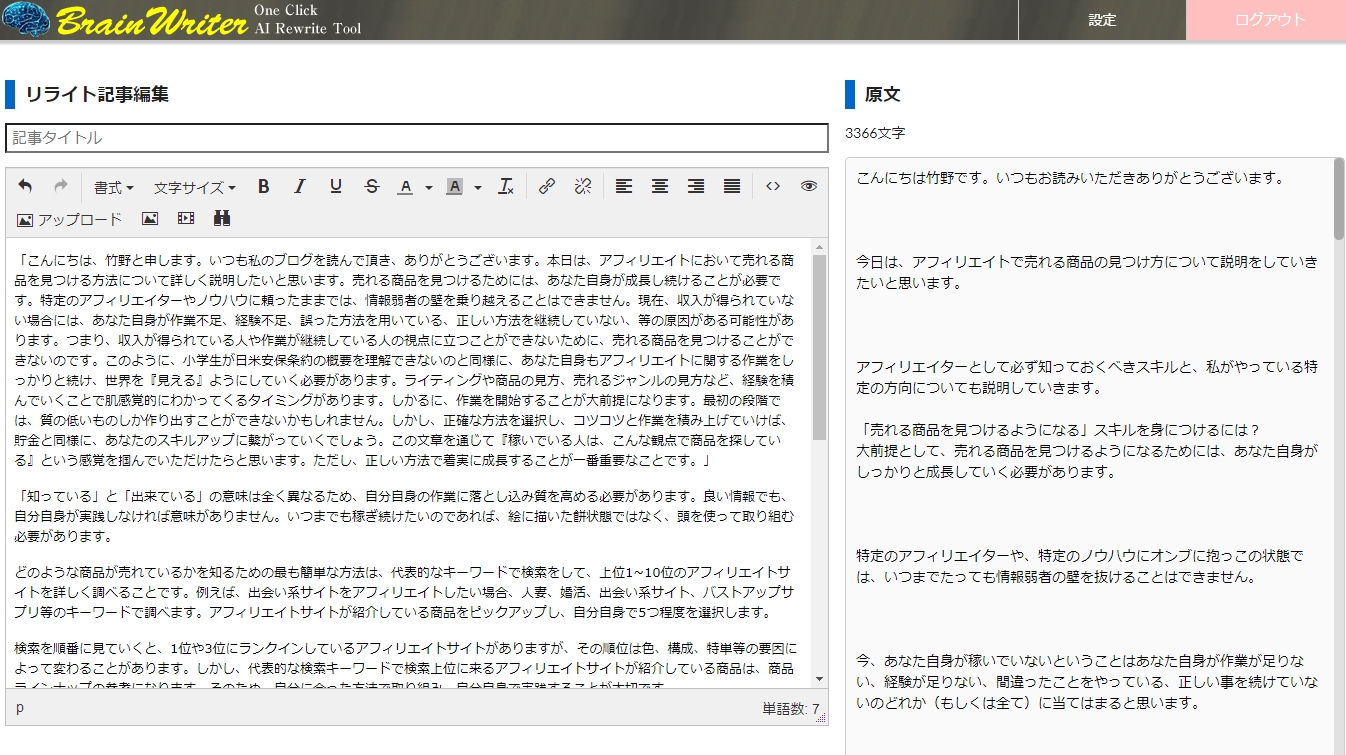1346x755 pixels.
Task: Apply the background color swatch
Action: point(454,187)
